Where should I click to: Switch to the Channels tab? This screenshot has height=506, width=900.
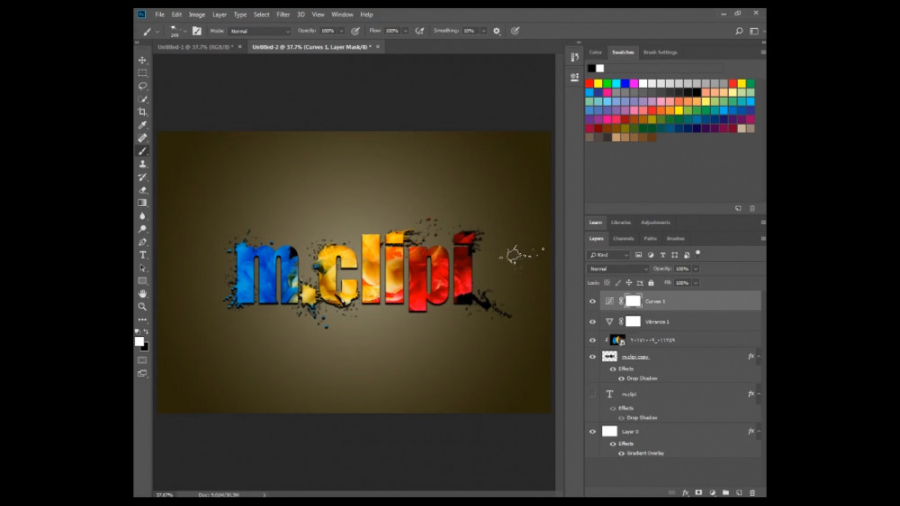pyautogui.click(x=623, y=238)
